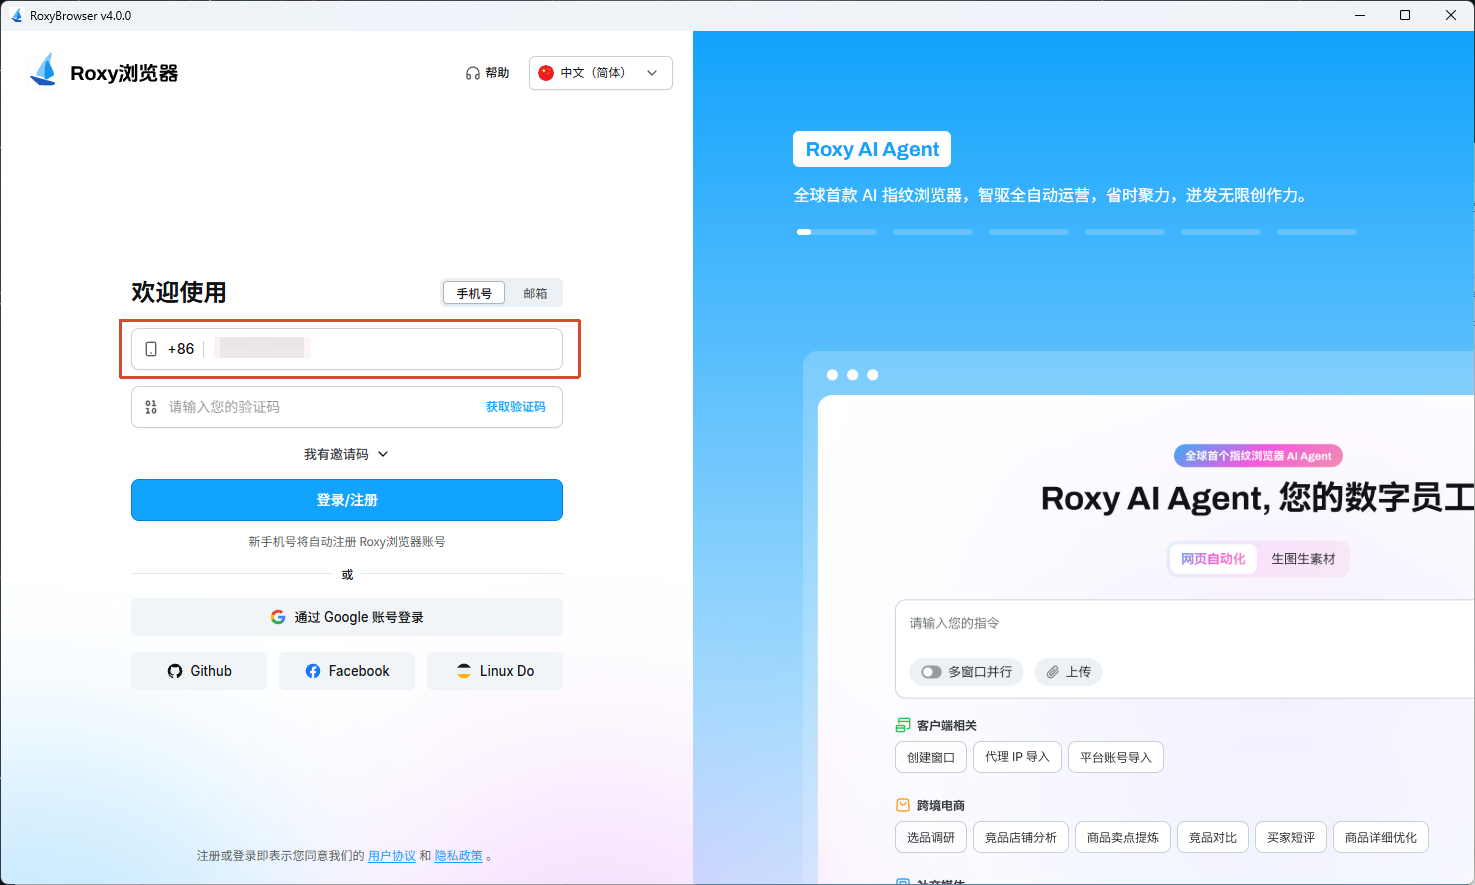1475x885 pixels.
Task: Switch to 邮箱 login tab
Action: coord(535,293)
